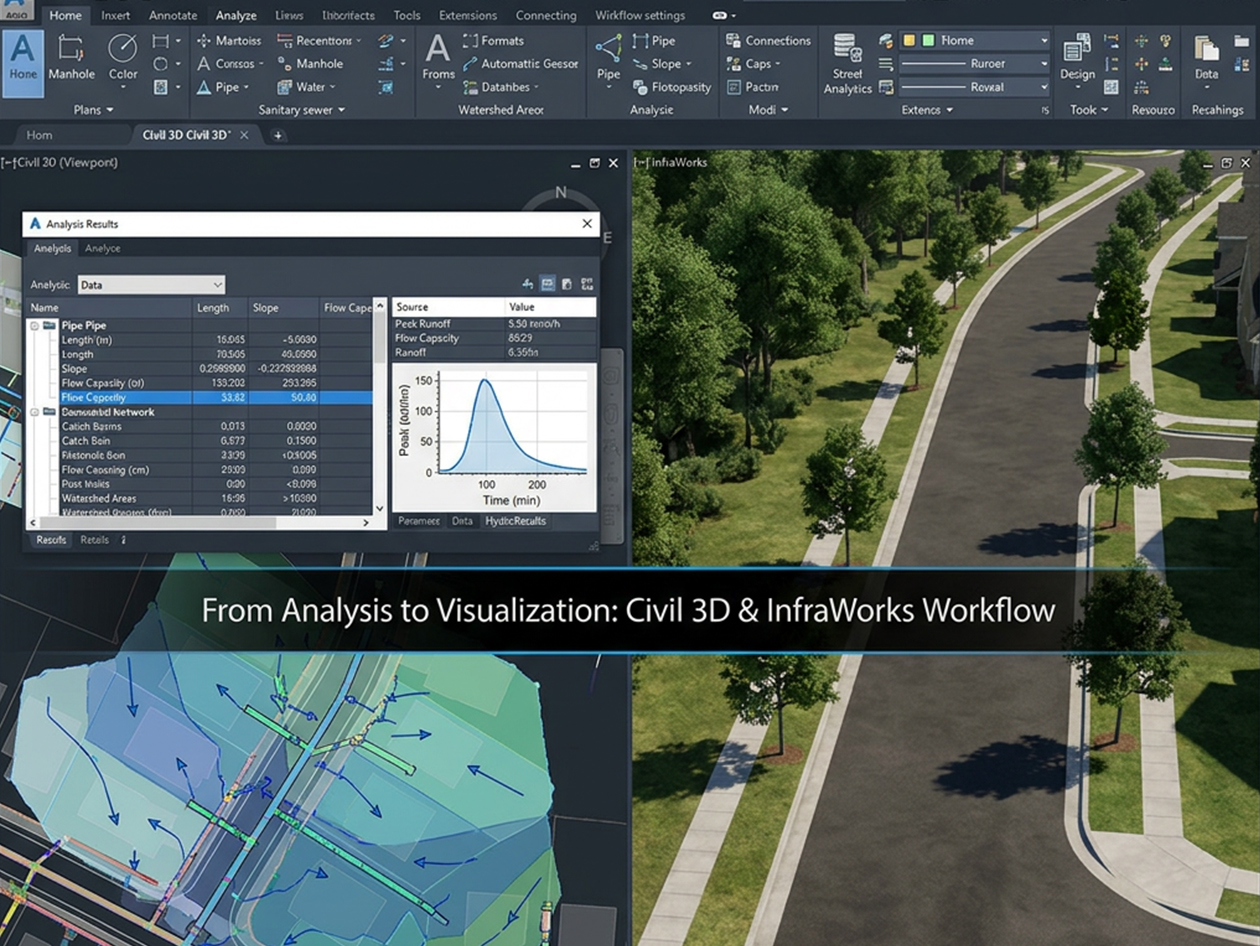The width and height of the screenshot is (1260, 946).
Task: Collapse the Pipe Pipe tree node
Action: coord(35,326)
